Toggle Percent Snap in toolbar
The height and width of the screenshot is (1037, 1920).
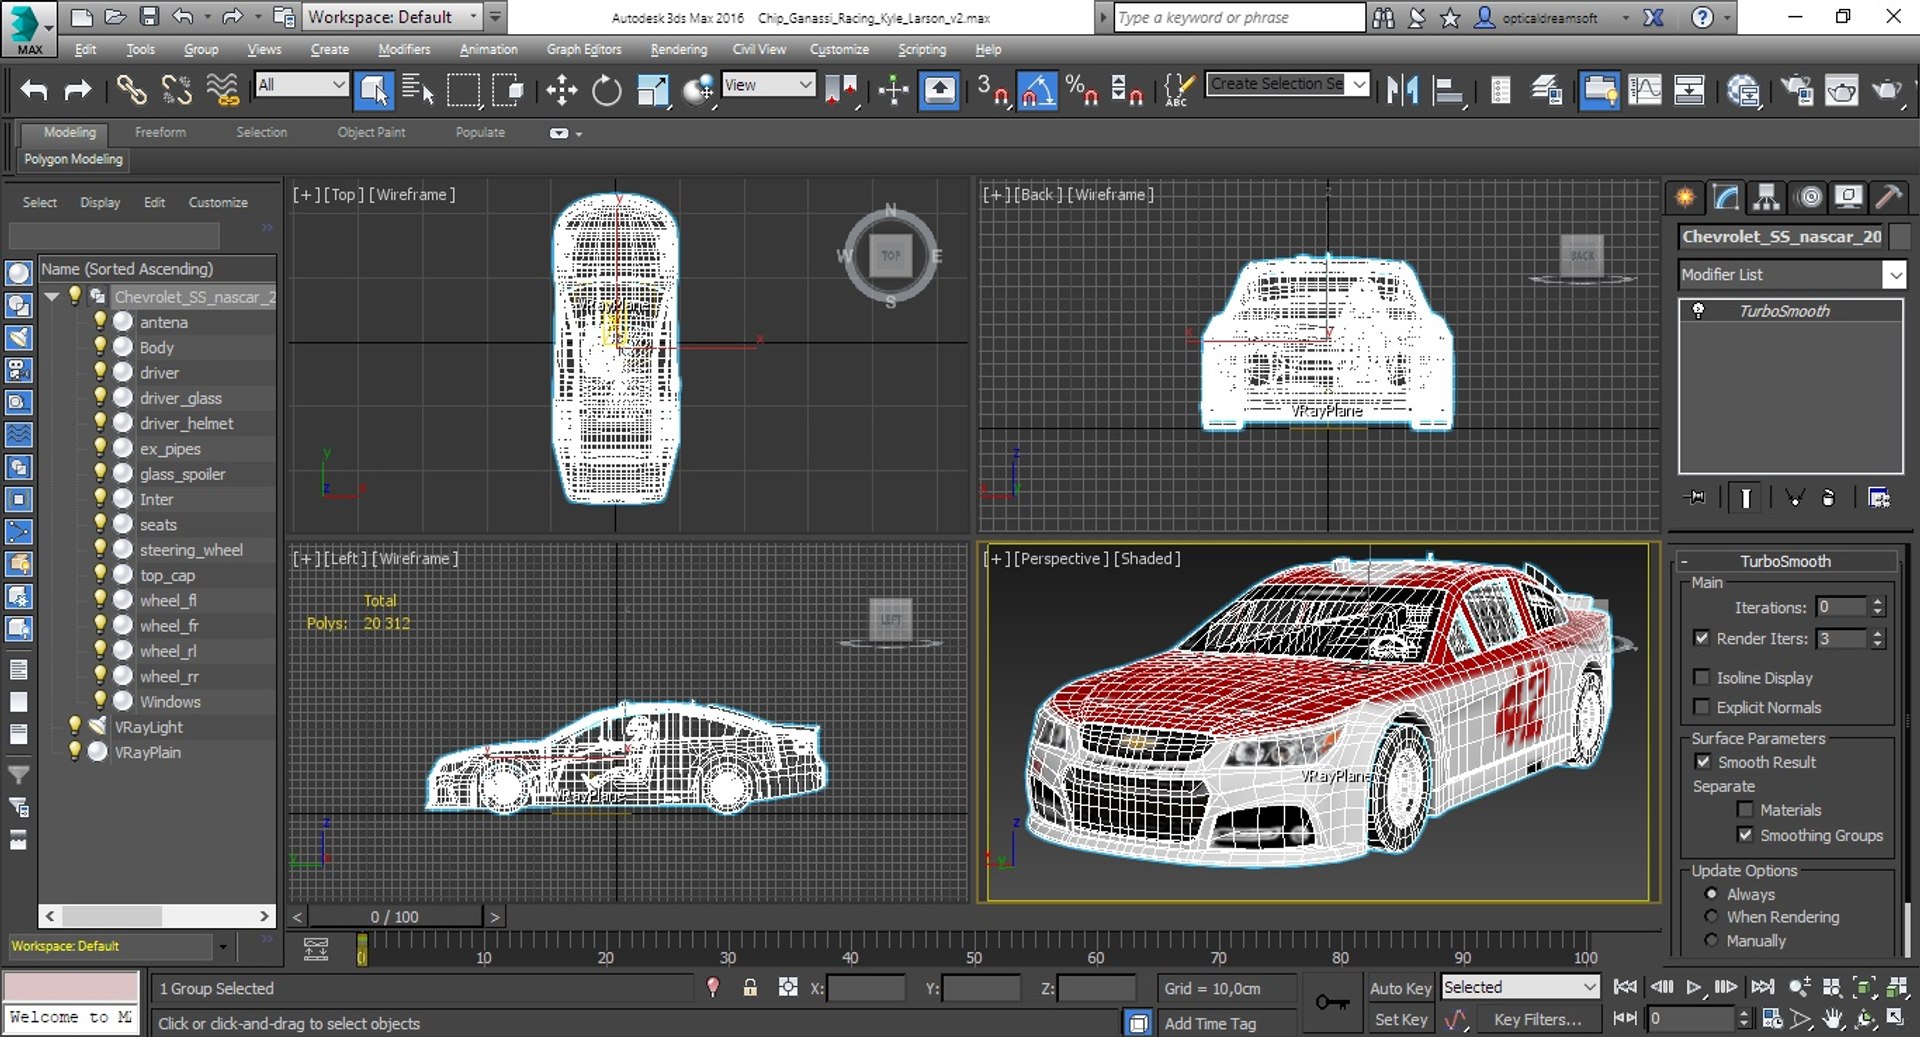[1081, 90]
